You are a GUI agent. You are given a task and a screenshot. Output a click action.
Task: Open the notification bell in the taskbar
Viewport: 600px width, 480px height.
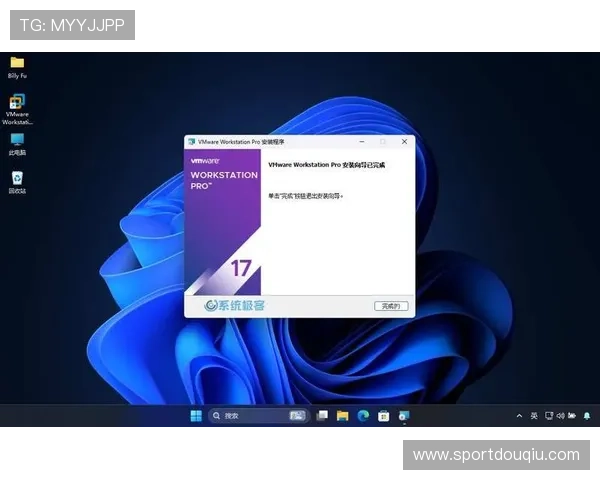coord(586,415)
